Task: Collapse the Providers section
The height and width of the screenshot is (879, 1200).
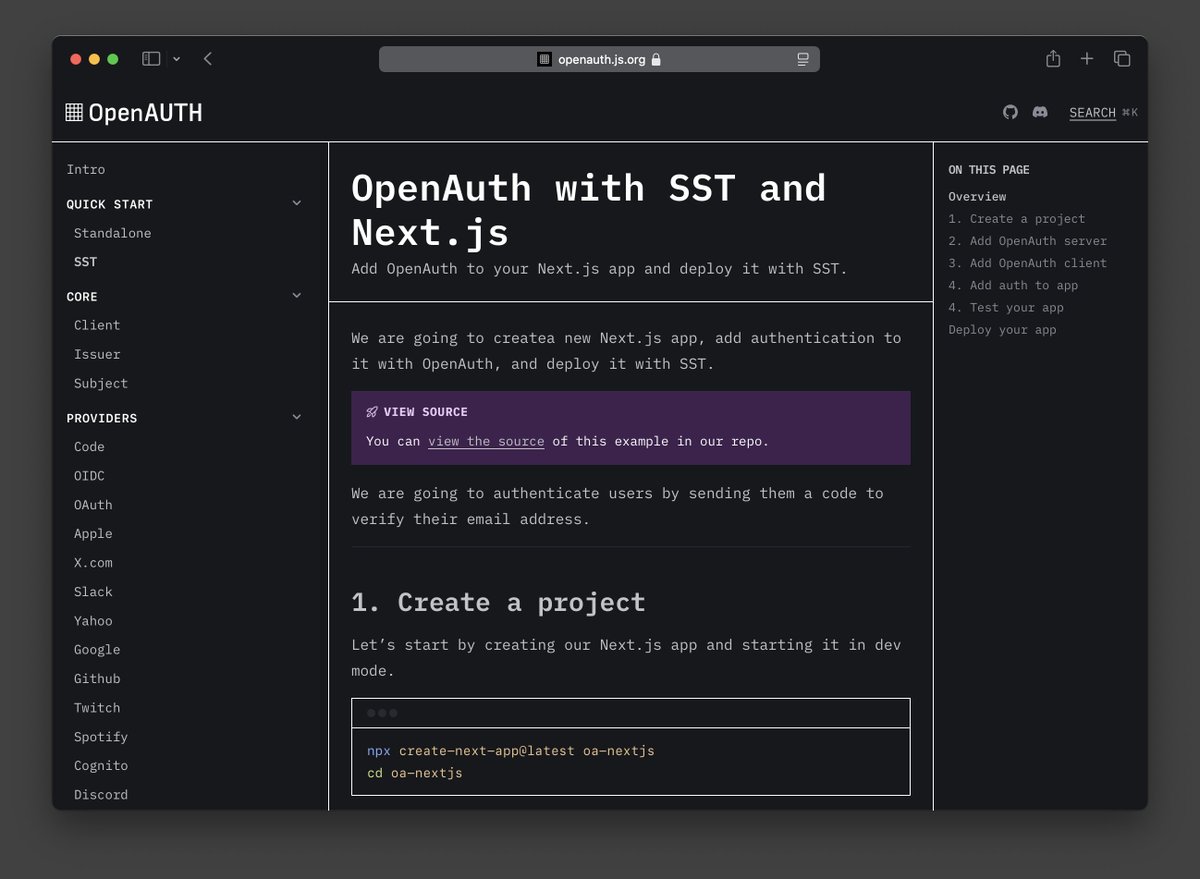Action: 296,417
